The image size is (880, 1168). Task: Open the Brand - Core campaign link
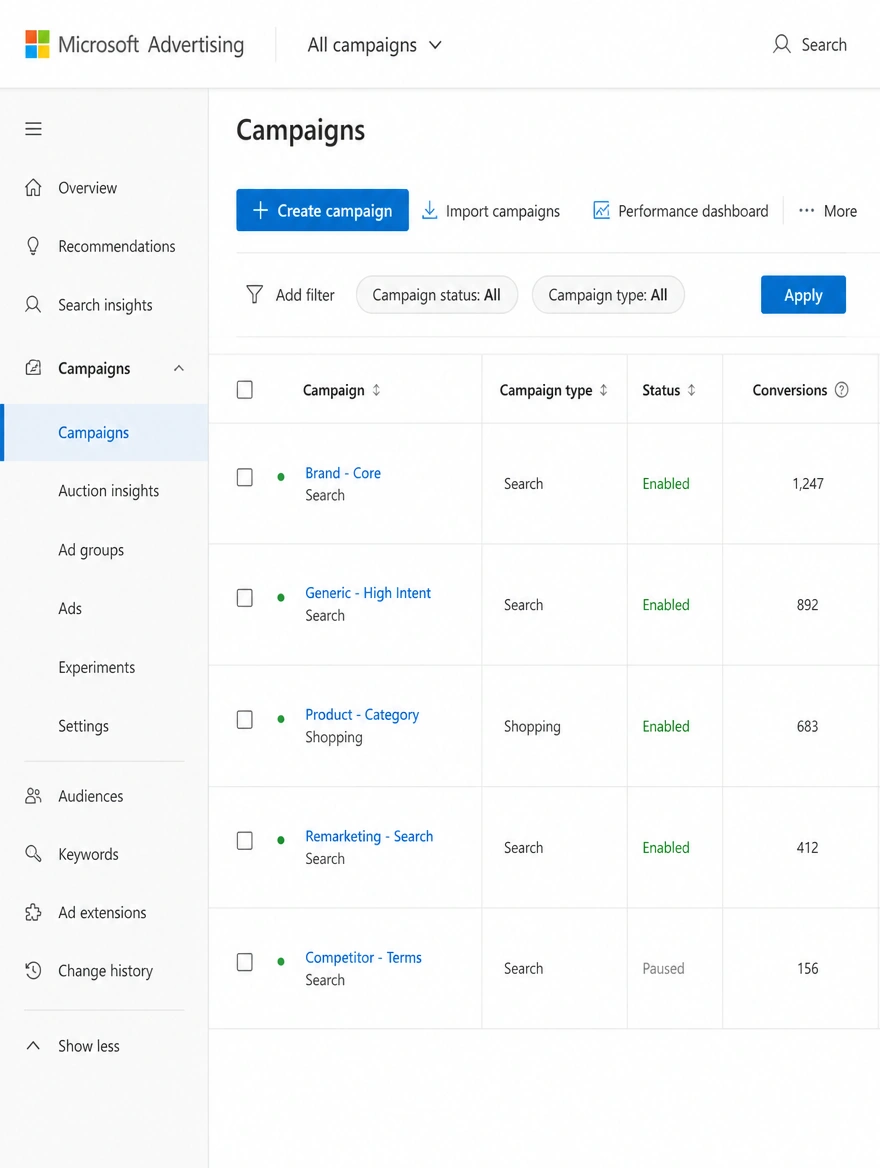pyautogui.click(x=343, y=473)
